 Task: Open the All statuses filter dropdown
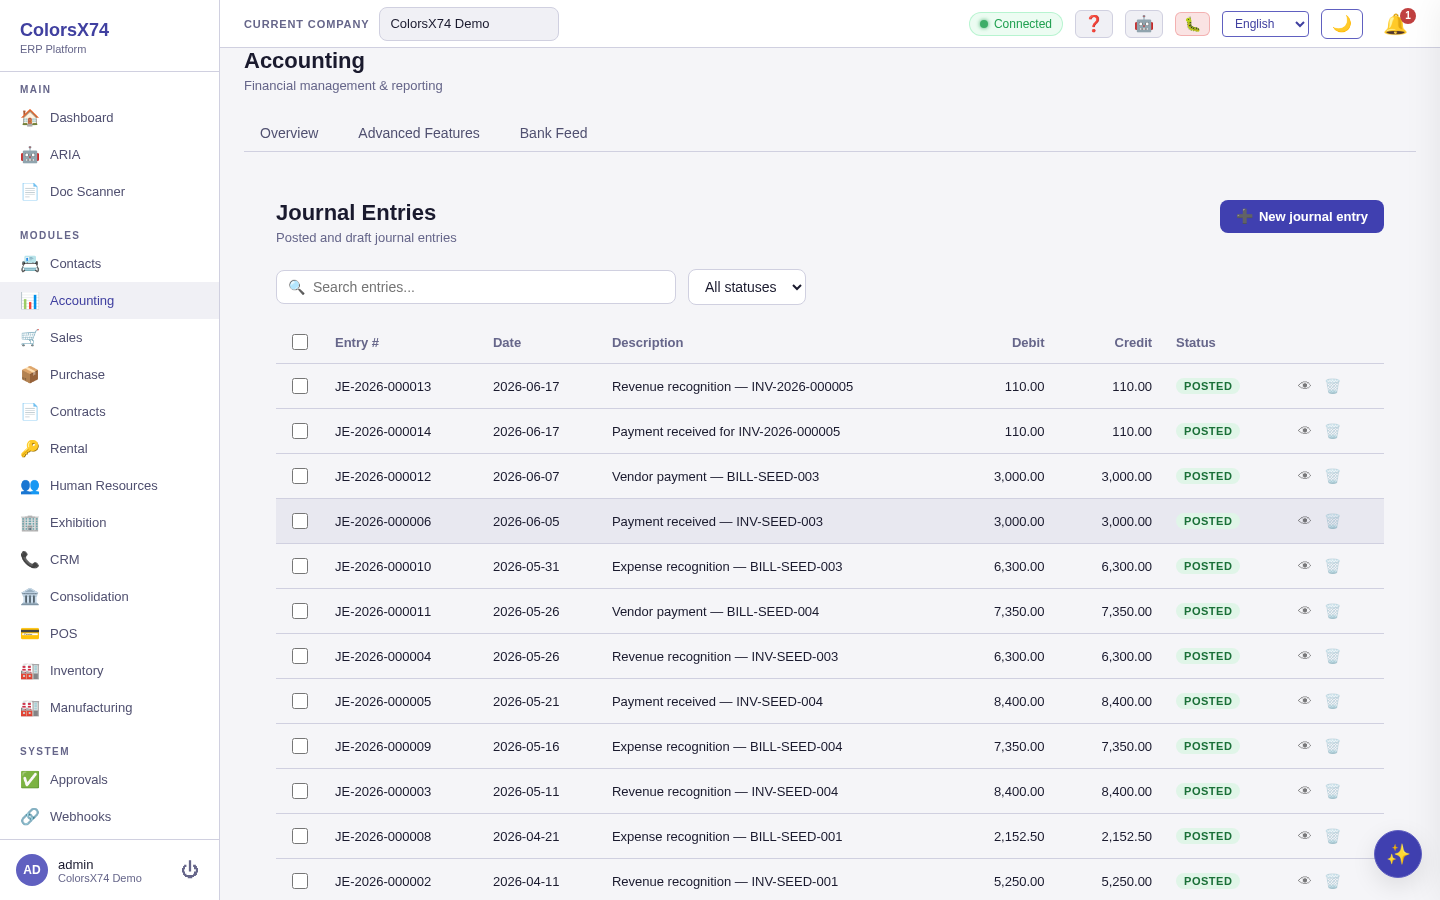coord(747,287)
